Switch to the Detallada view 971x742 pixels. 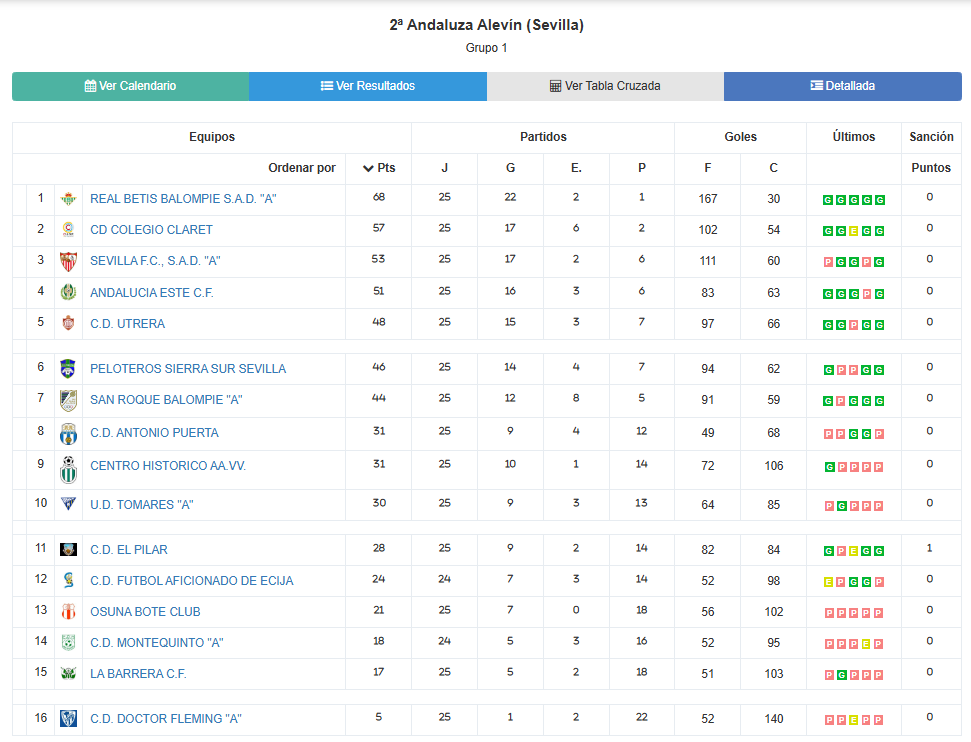point(843,86)
